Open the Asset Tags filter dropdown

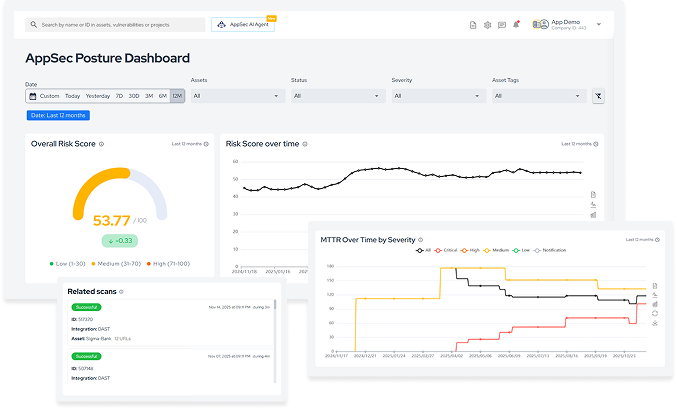pos(539,96)
